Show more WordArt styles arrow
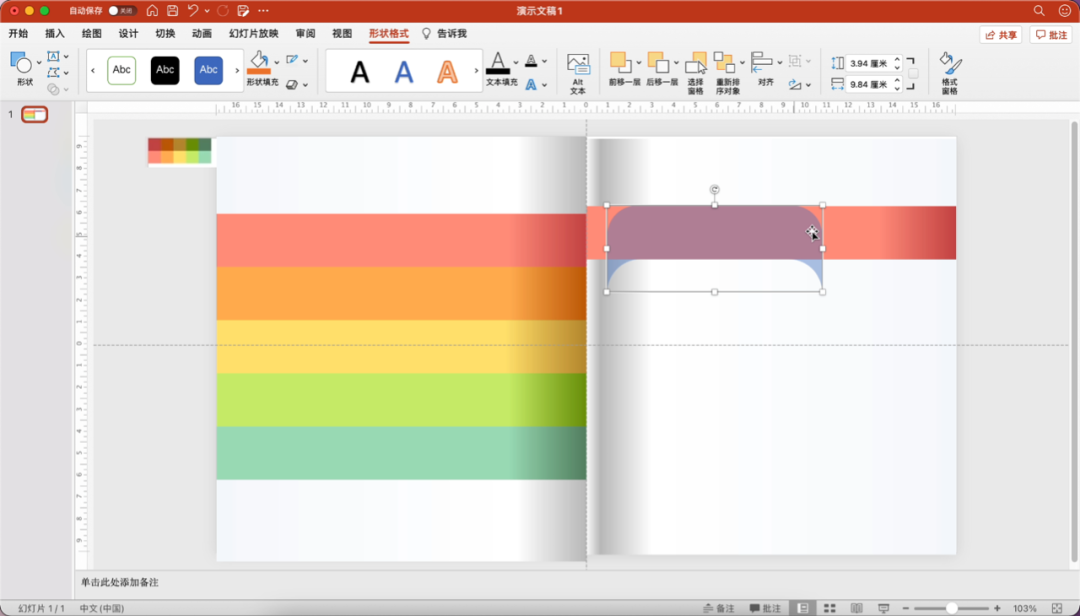1080x616 pixels. coord(476,70)
